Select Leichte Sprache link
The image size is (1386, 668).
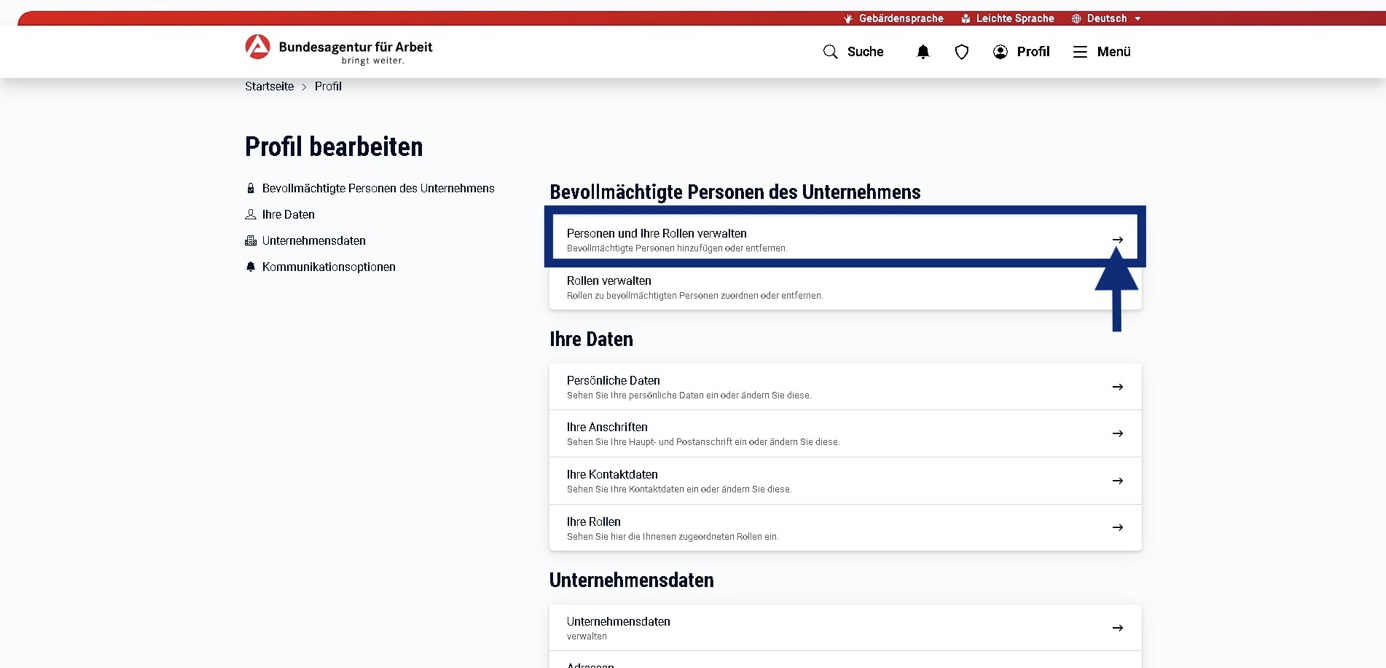tap(1007, 18)
